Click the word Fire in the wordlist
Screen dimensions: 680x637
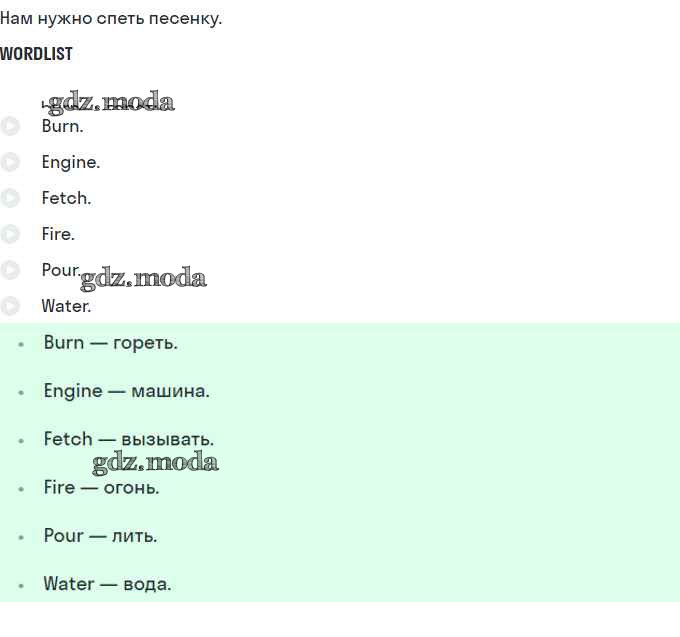[x=58, y=234]
